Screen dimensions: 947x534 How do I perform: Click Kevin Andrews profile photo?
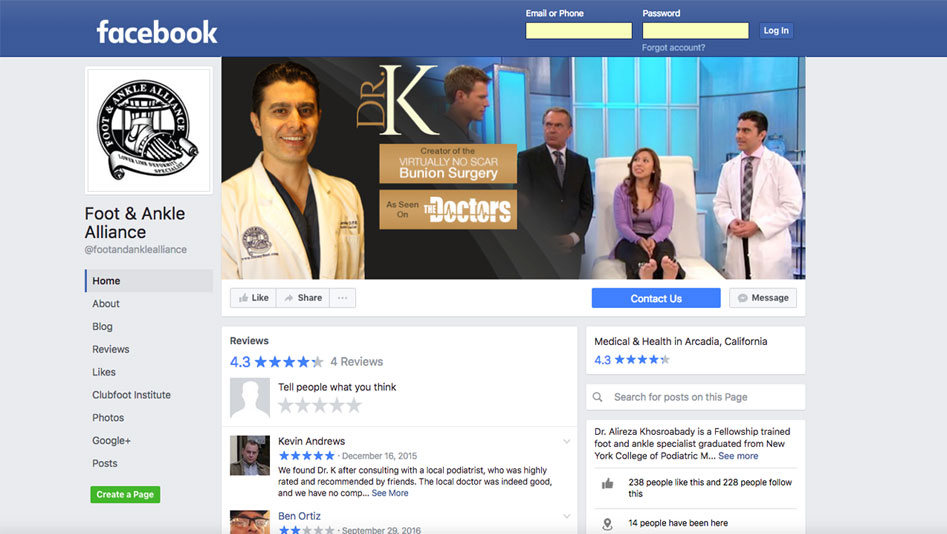click(250, 455)
